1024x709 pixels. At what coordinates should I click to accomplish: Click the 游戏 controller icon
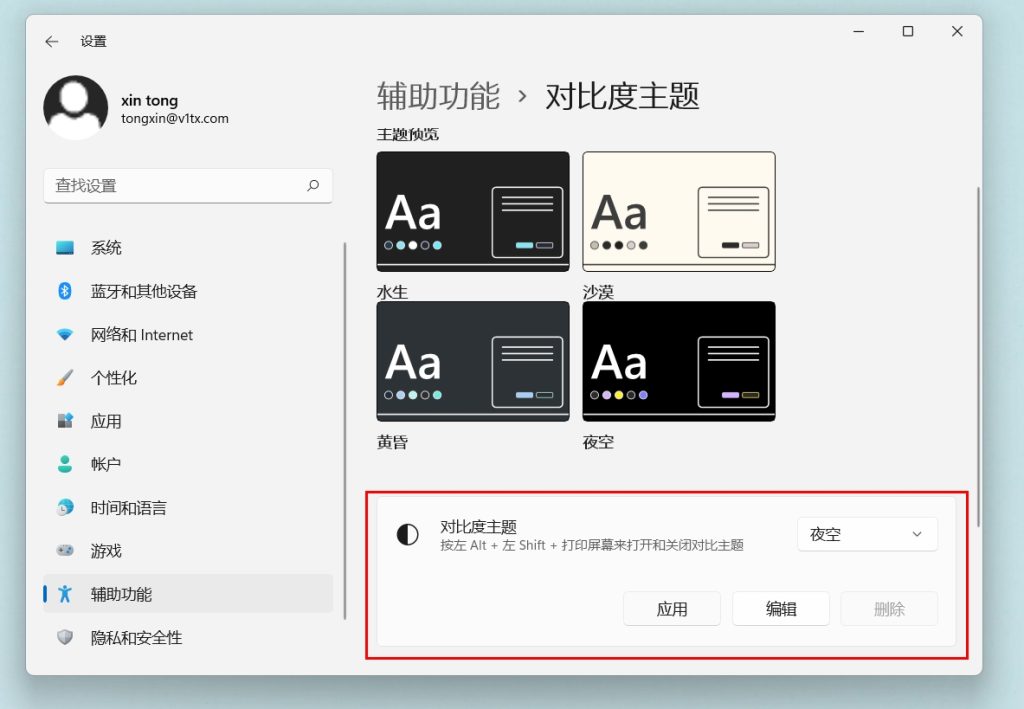click(65, 551)
